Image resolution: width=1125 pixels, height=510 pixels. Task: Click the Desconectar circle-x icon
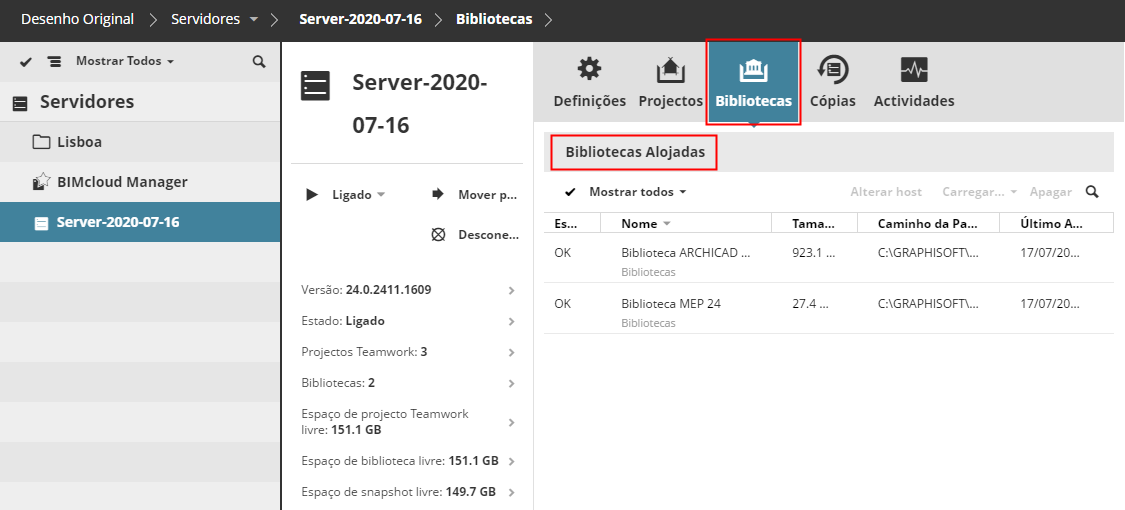(x=438, y=235)
